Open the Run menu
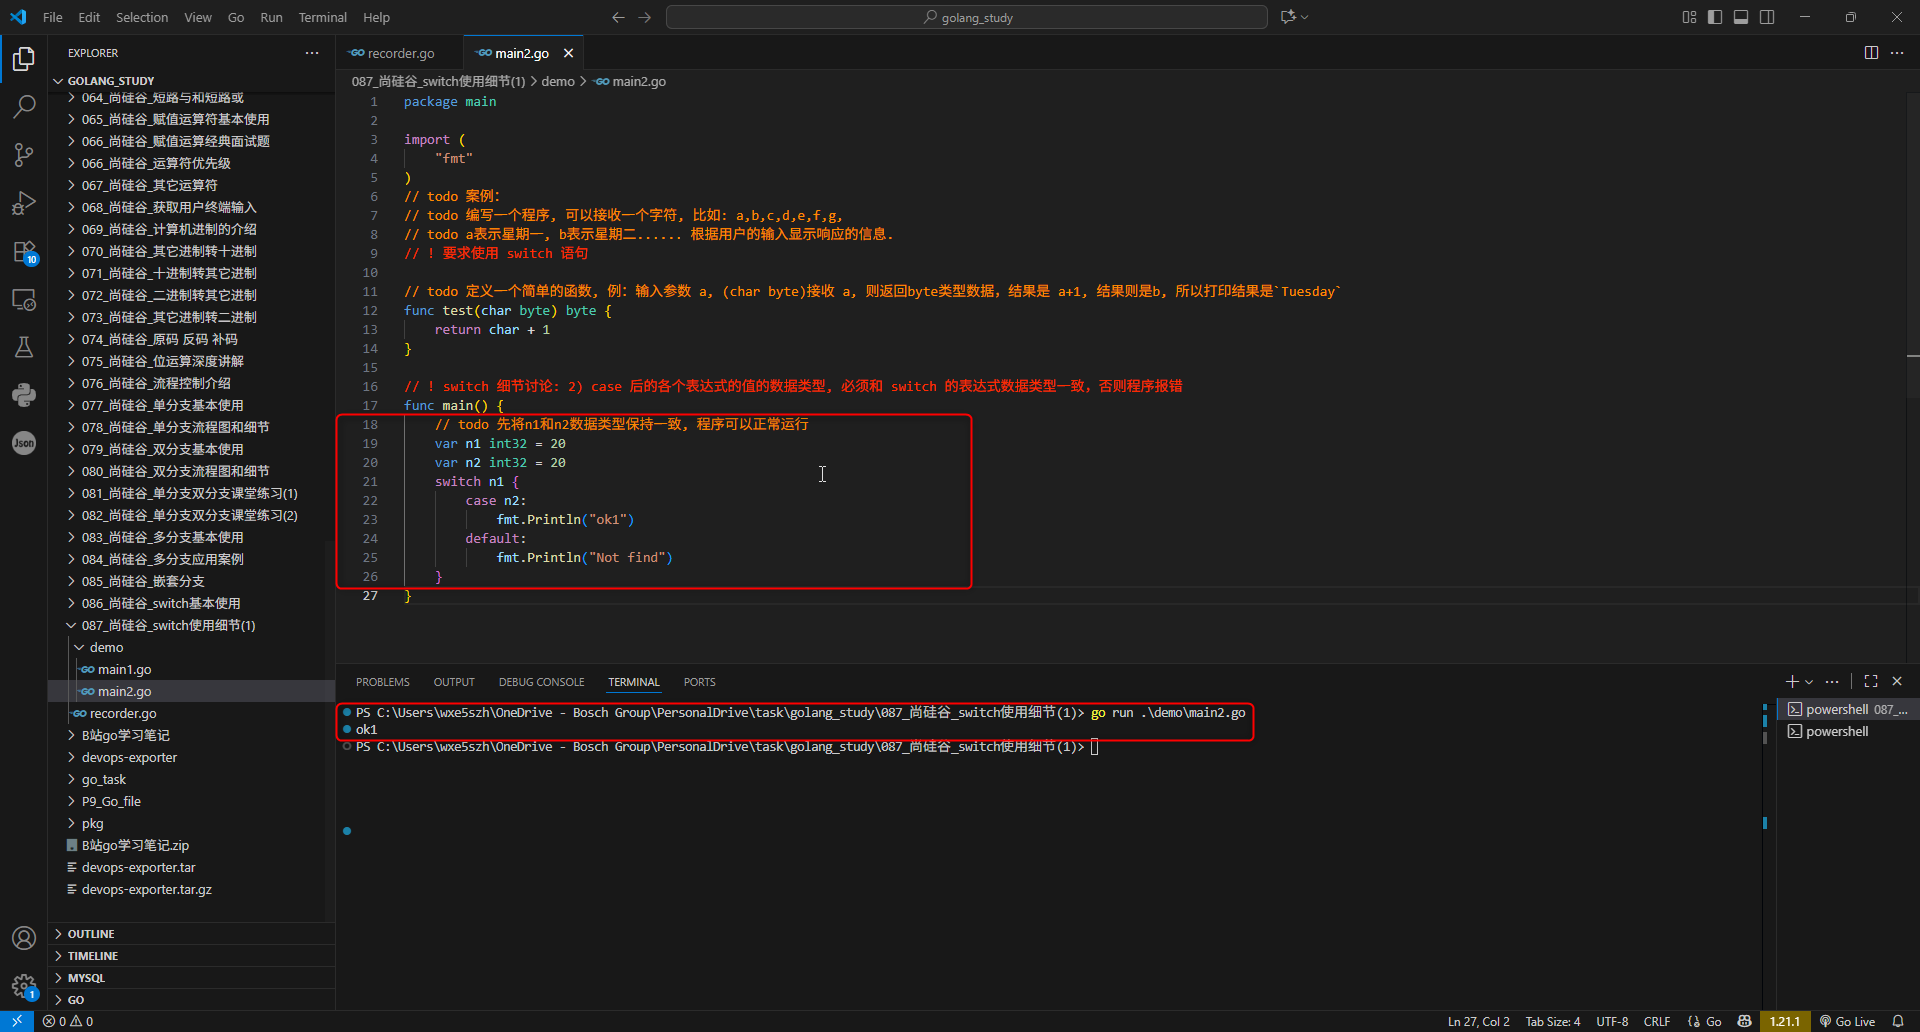Image resolution: width=1920 pixels, height=1032 pixels. click(x=271, y=17)
